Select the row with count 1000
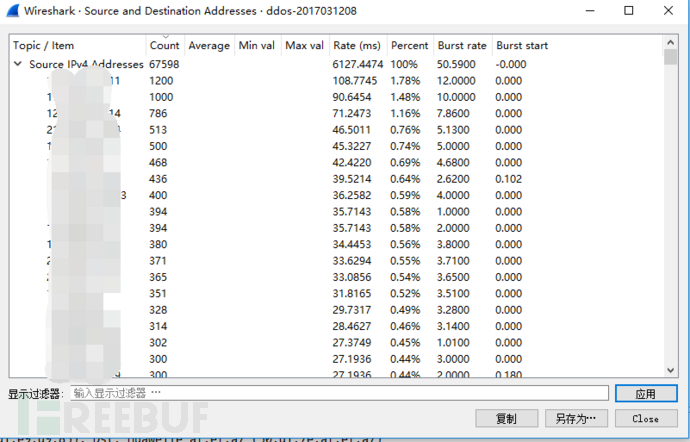Image resolution: width=690 pixels, height=442 pixels. tap(336, 97)
